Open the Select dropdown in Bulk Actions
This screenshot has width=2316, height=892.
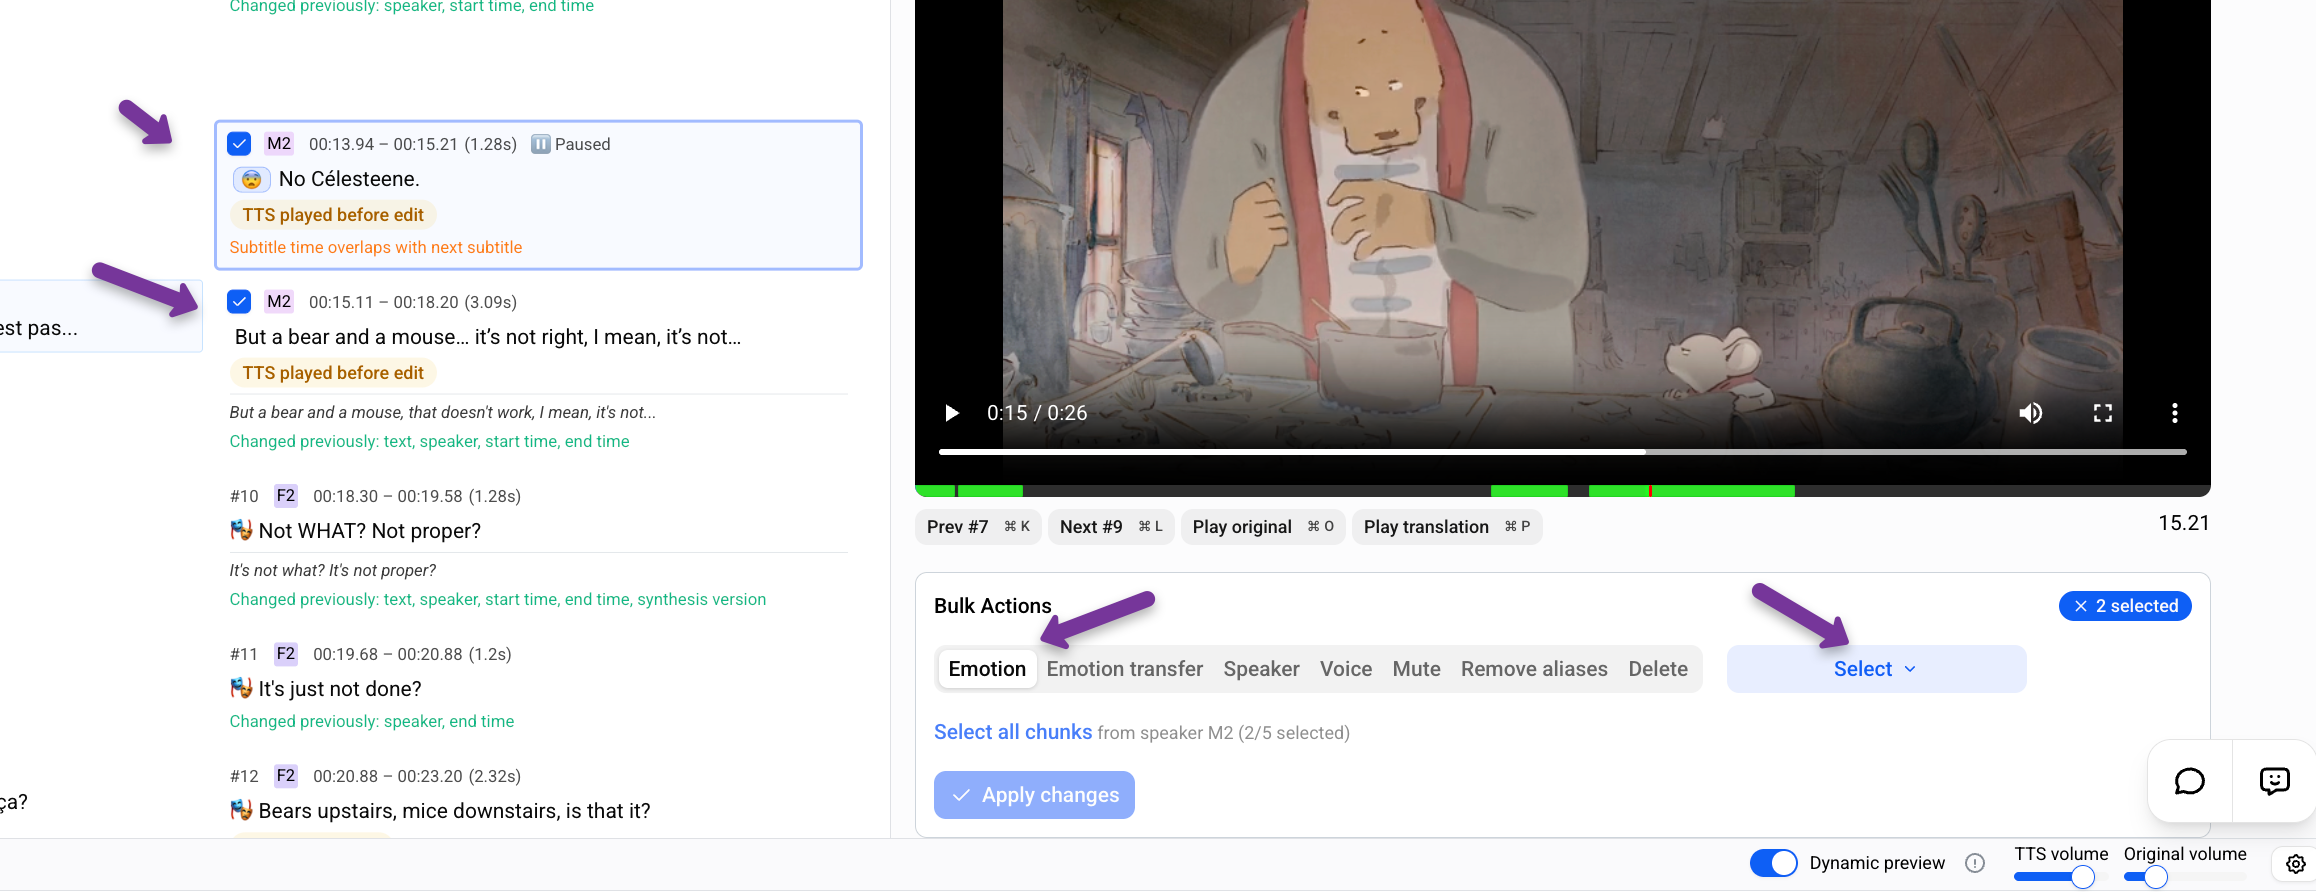point(1876,669)
